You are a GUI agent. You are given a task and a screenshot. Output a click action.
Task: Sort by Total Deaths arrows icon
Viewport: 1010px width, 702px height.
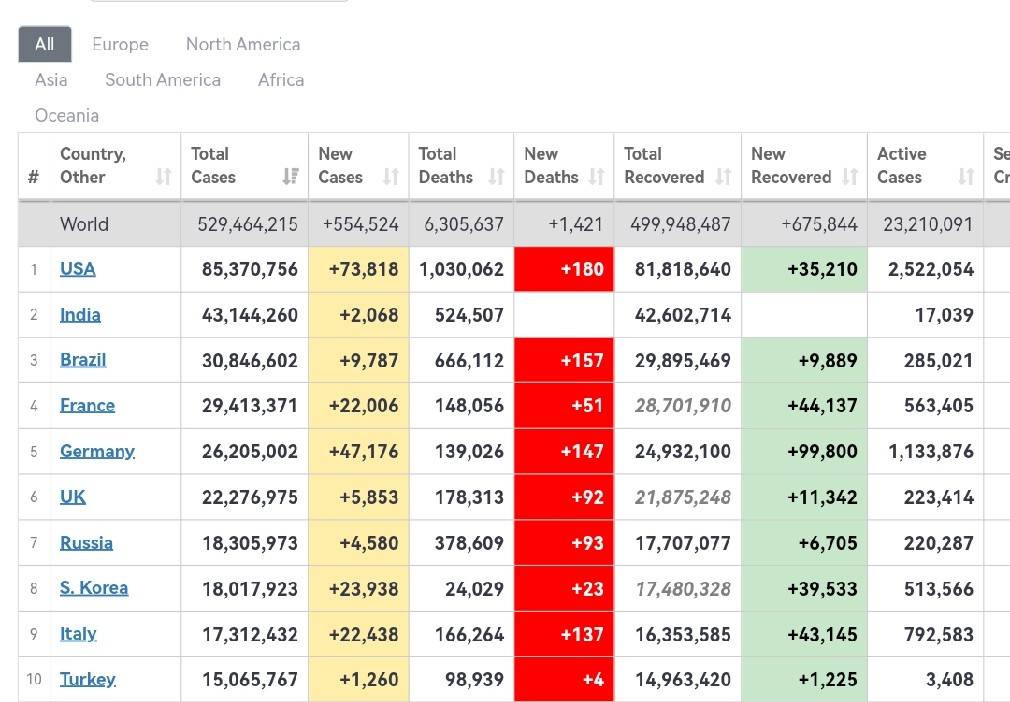coord(496,177)
